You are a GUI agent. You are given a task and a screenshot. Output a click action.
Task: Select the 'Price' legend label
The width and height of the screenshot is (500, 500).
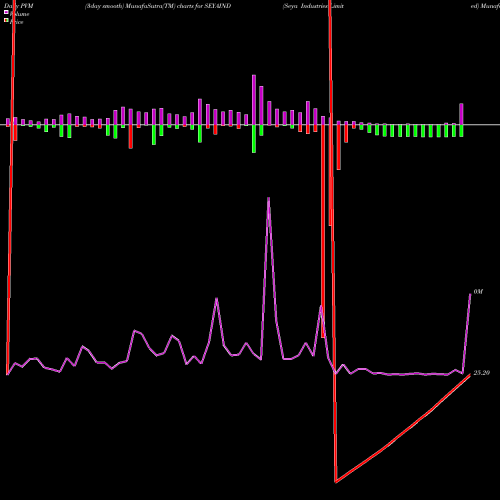pos(16,22)
